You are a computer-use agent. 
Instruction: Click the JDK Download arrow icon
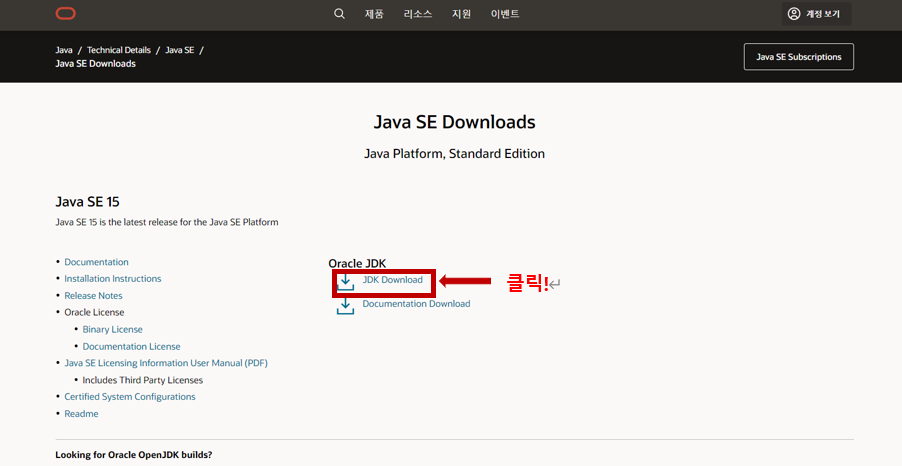(x=345, y=282)
